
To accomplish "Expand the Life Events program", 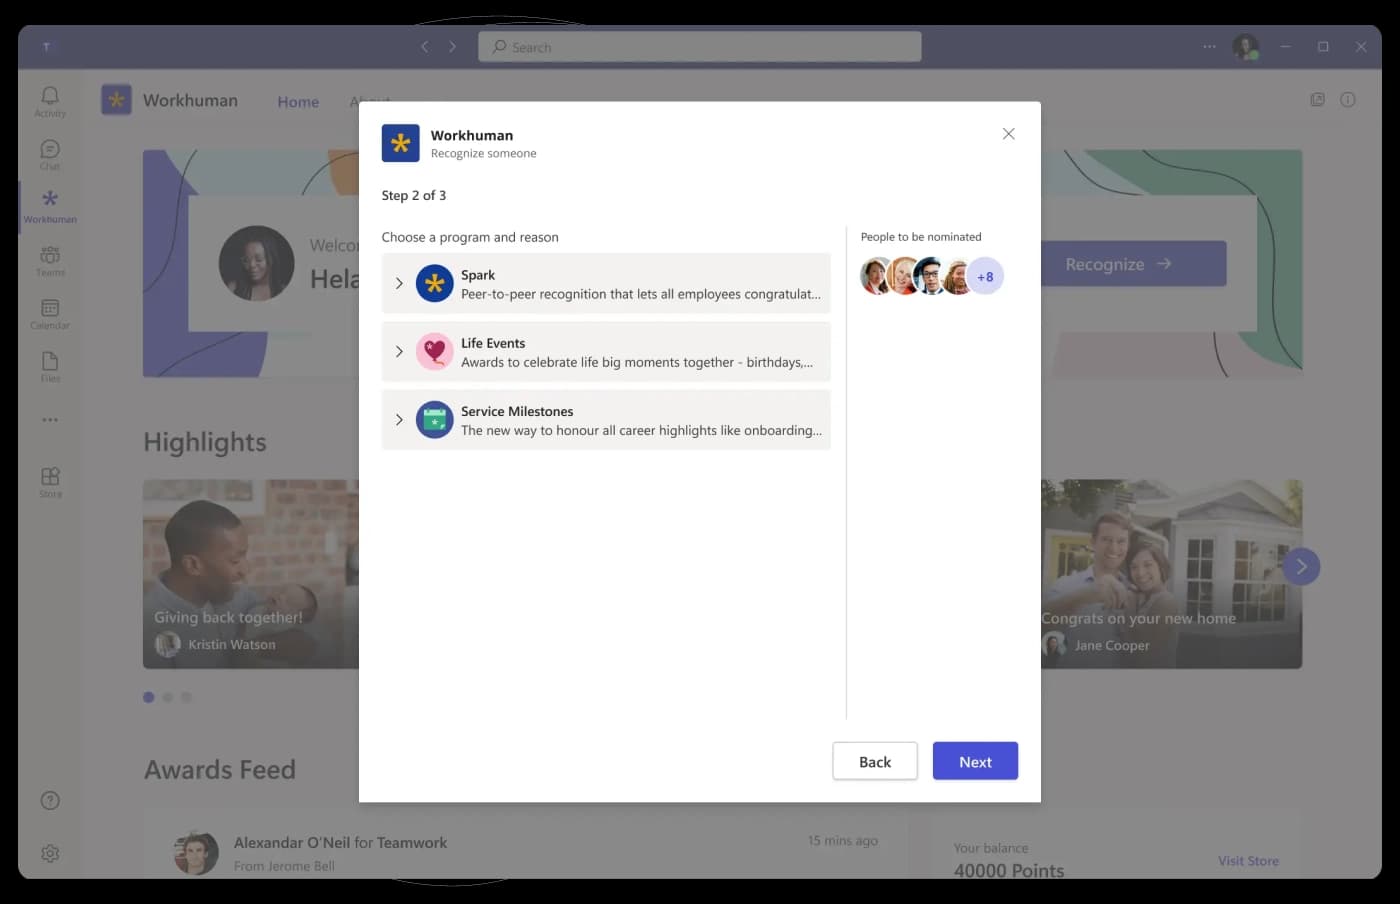I will pyautogui.click(x=398, y=352).
